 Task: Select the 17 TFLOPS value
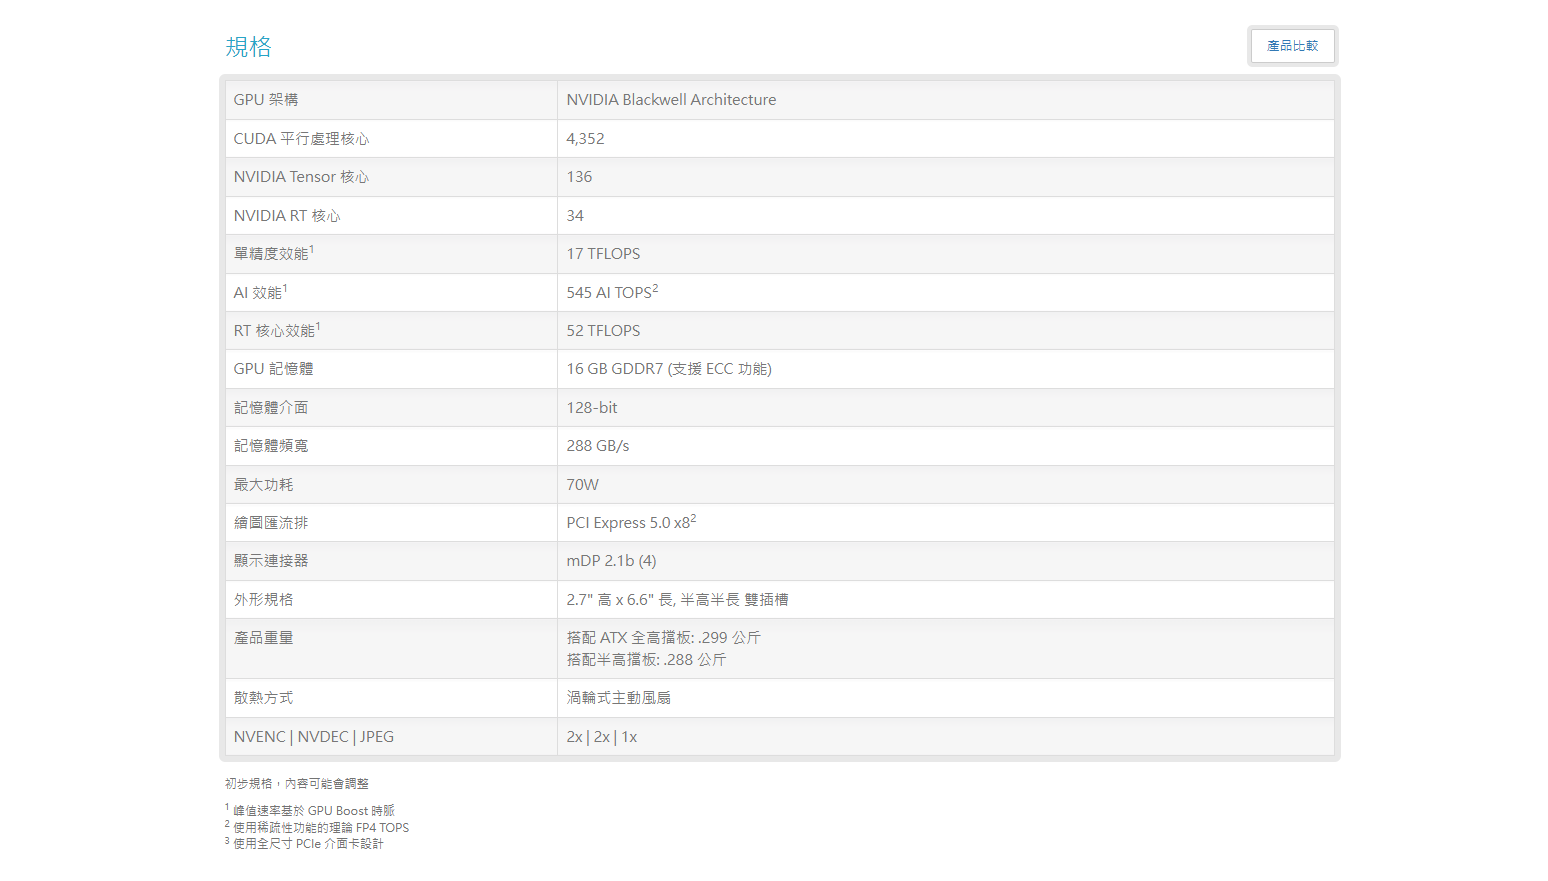pos(603,254)
